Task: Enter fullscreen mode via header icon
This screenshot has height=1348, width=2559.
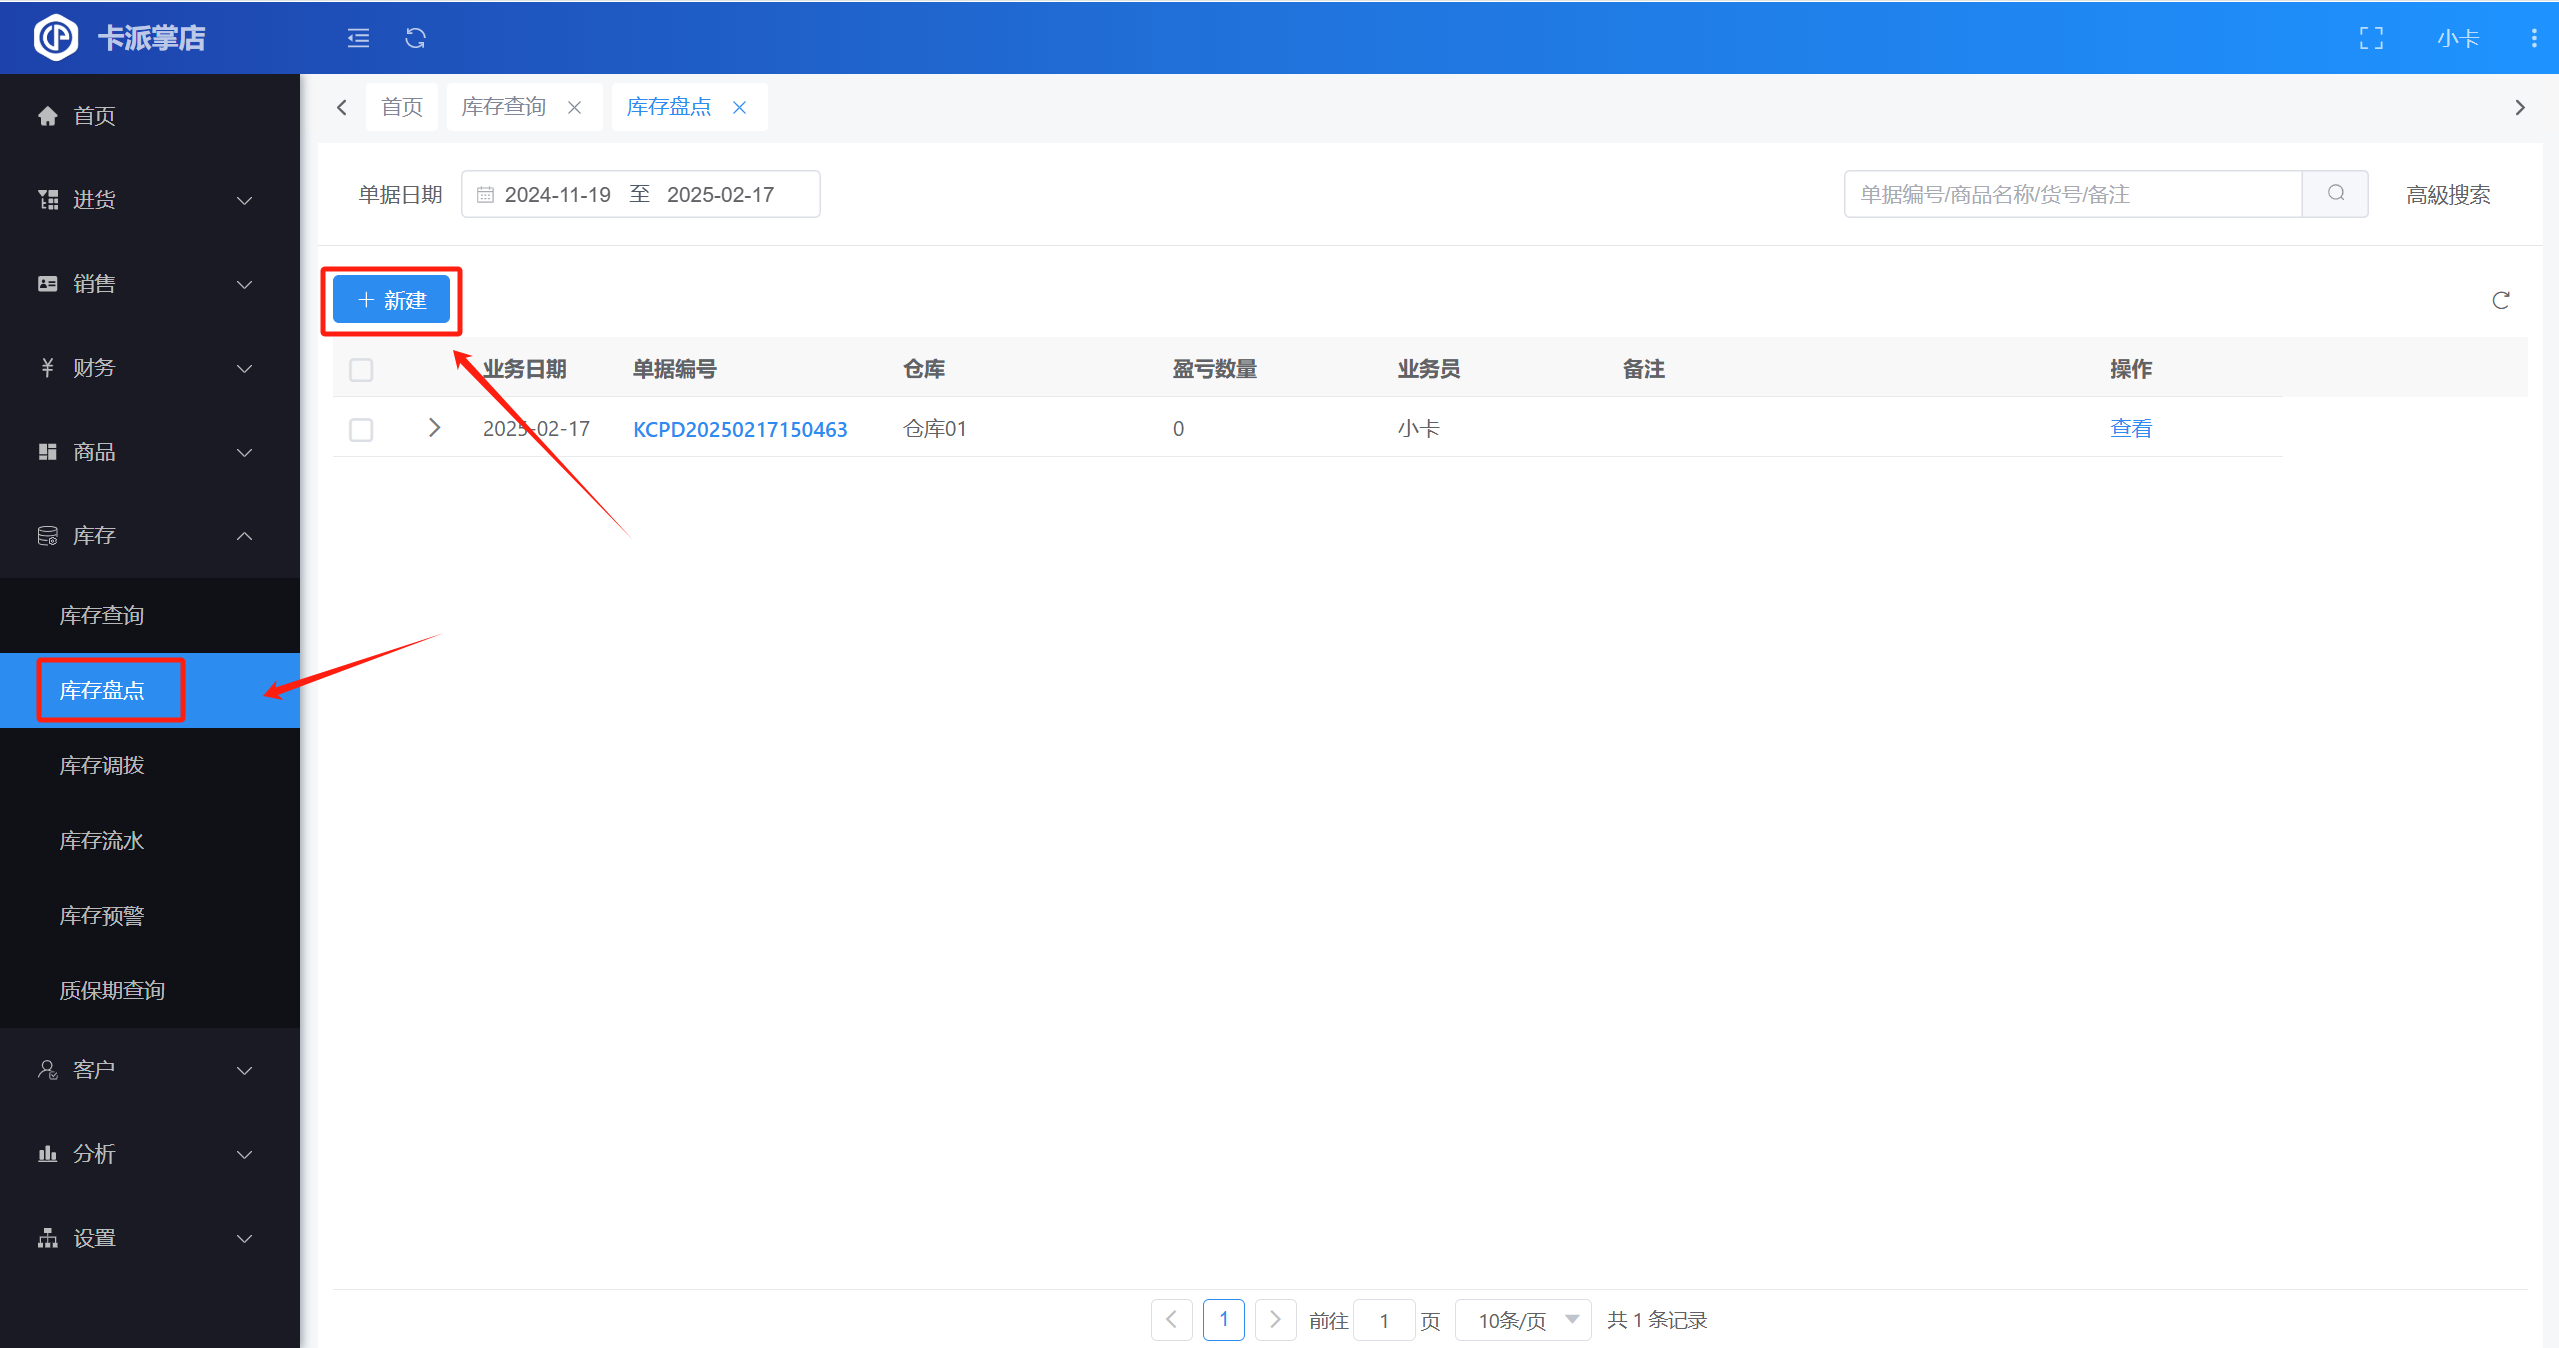Action: tap(2371, 38)
